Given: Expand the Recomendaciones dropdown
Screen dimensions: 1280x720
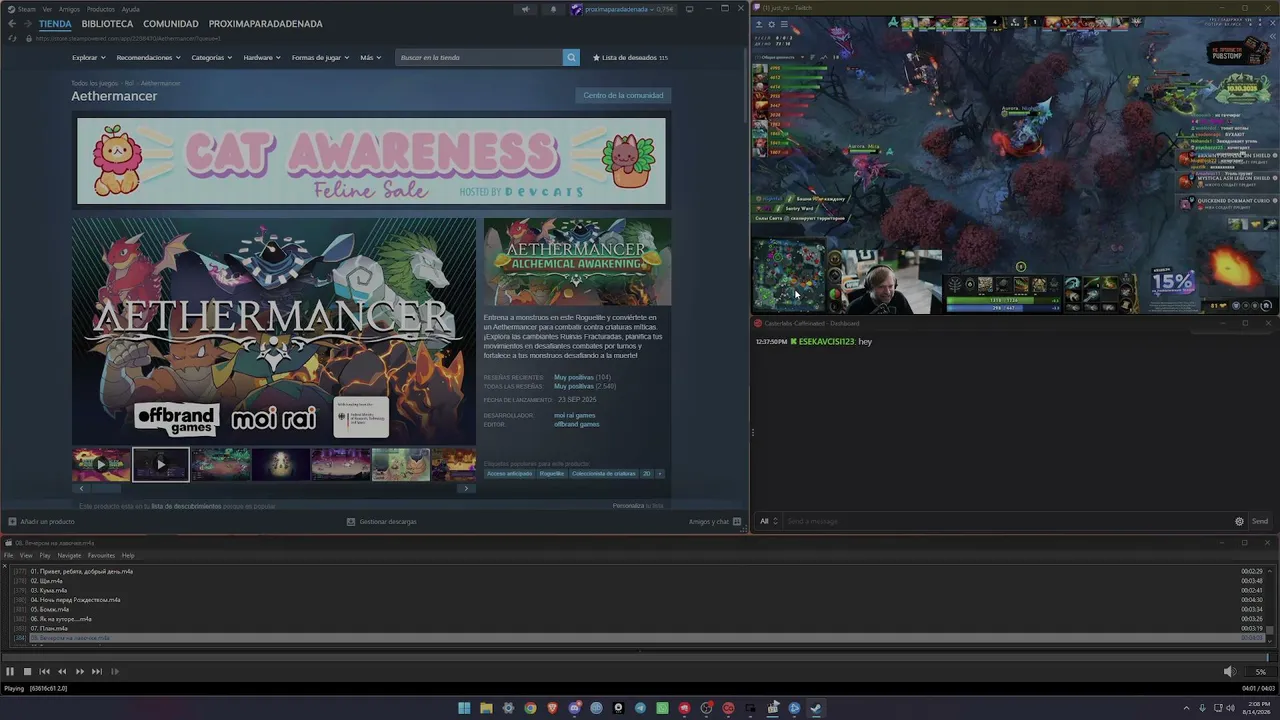Looking at the screenshot, I should point(148,58).
